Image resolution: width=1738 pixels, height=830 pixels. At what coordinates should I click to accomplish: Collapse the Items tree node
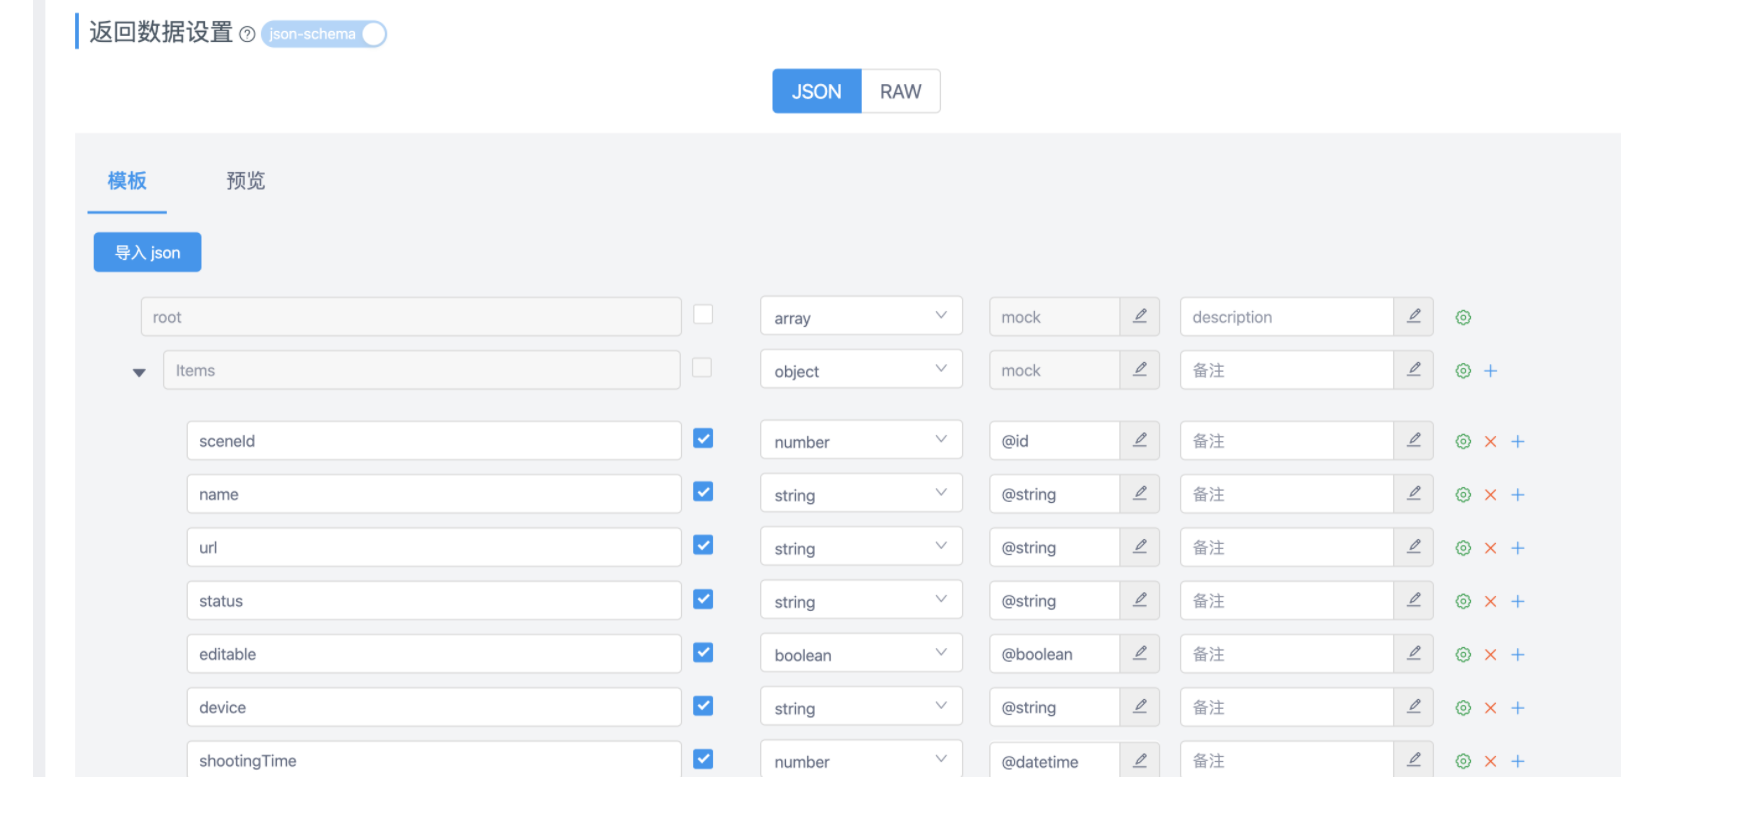click(139, 372)
